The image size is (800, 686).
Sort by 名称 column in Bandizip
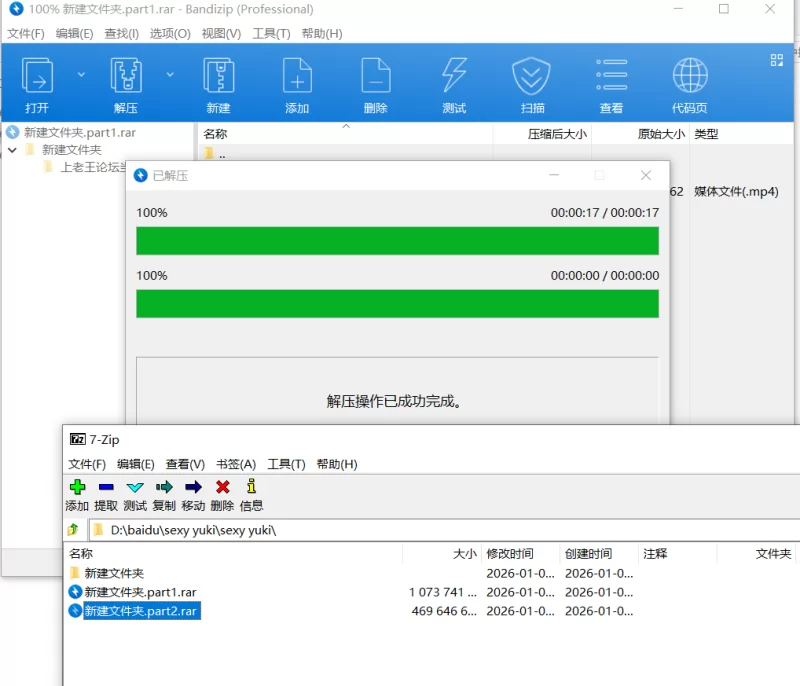(x=215, y=134)
